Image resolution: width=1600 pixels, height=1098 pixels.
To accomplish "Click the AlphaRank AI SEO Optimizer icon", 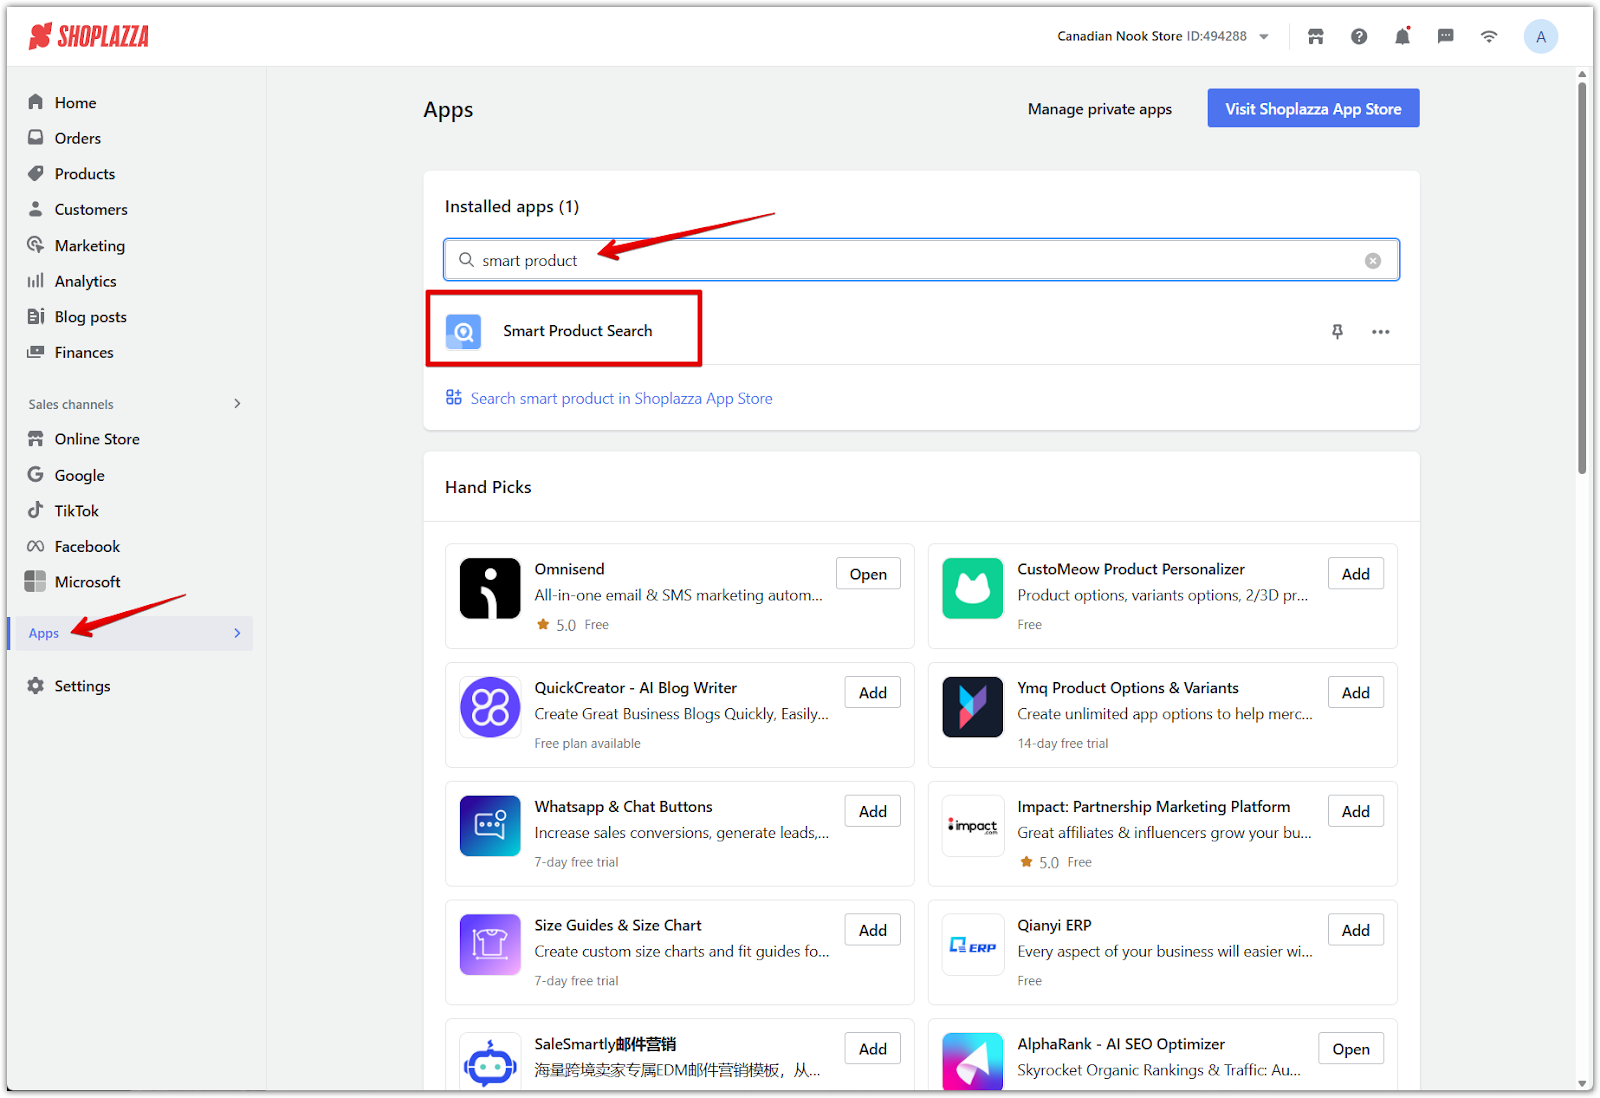I will 972,1062.
